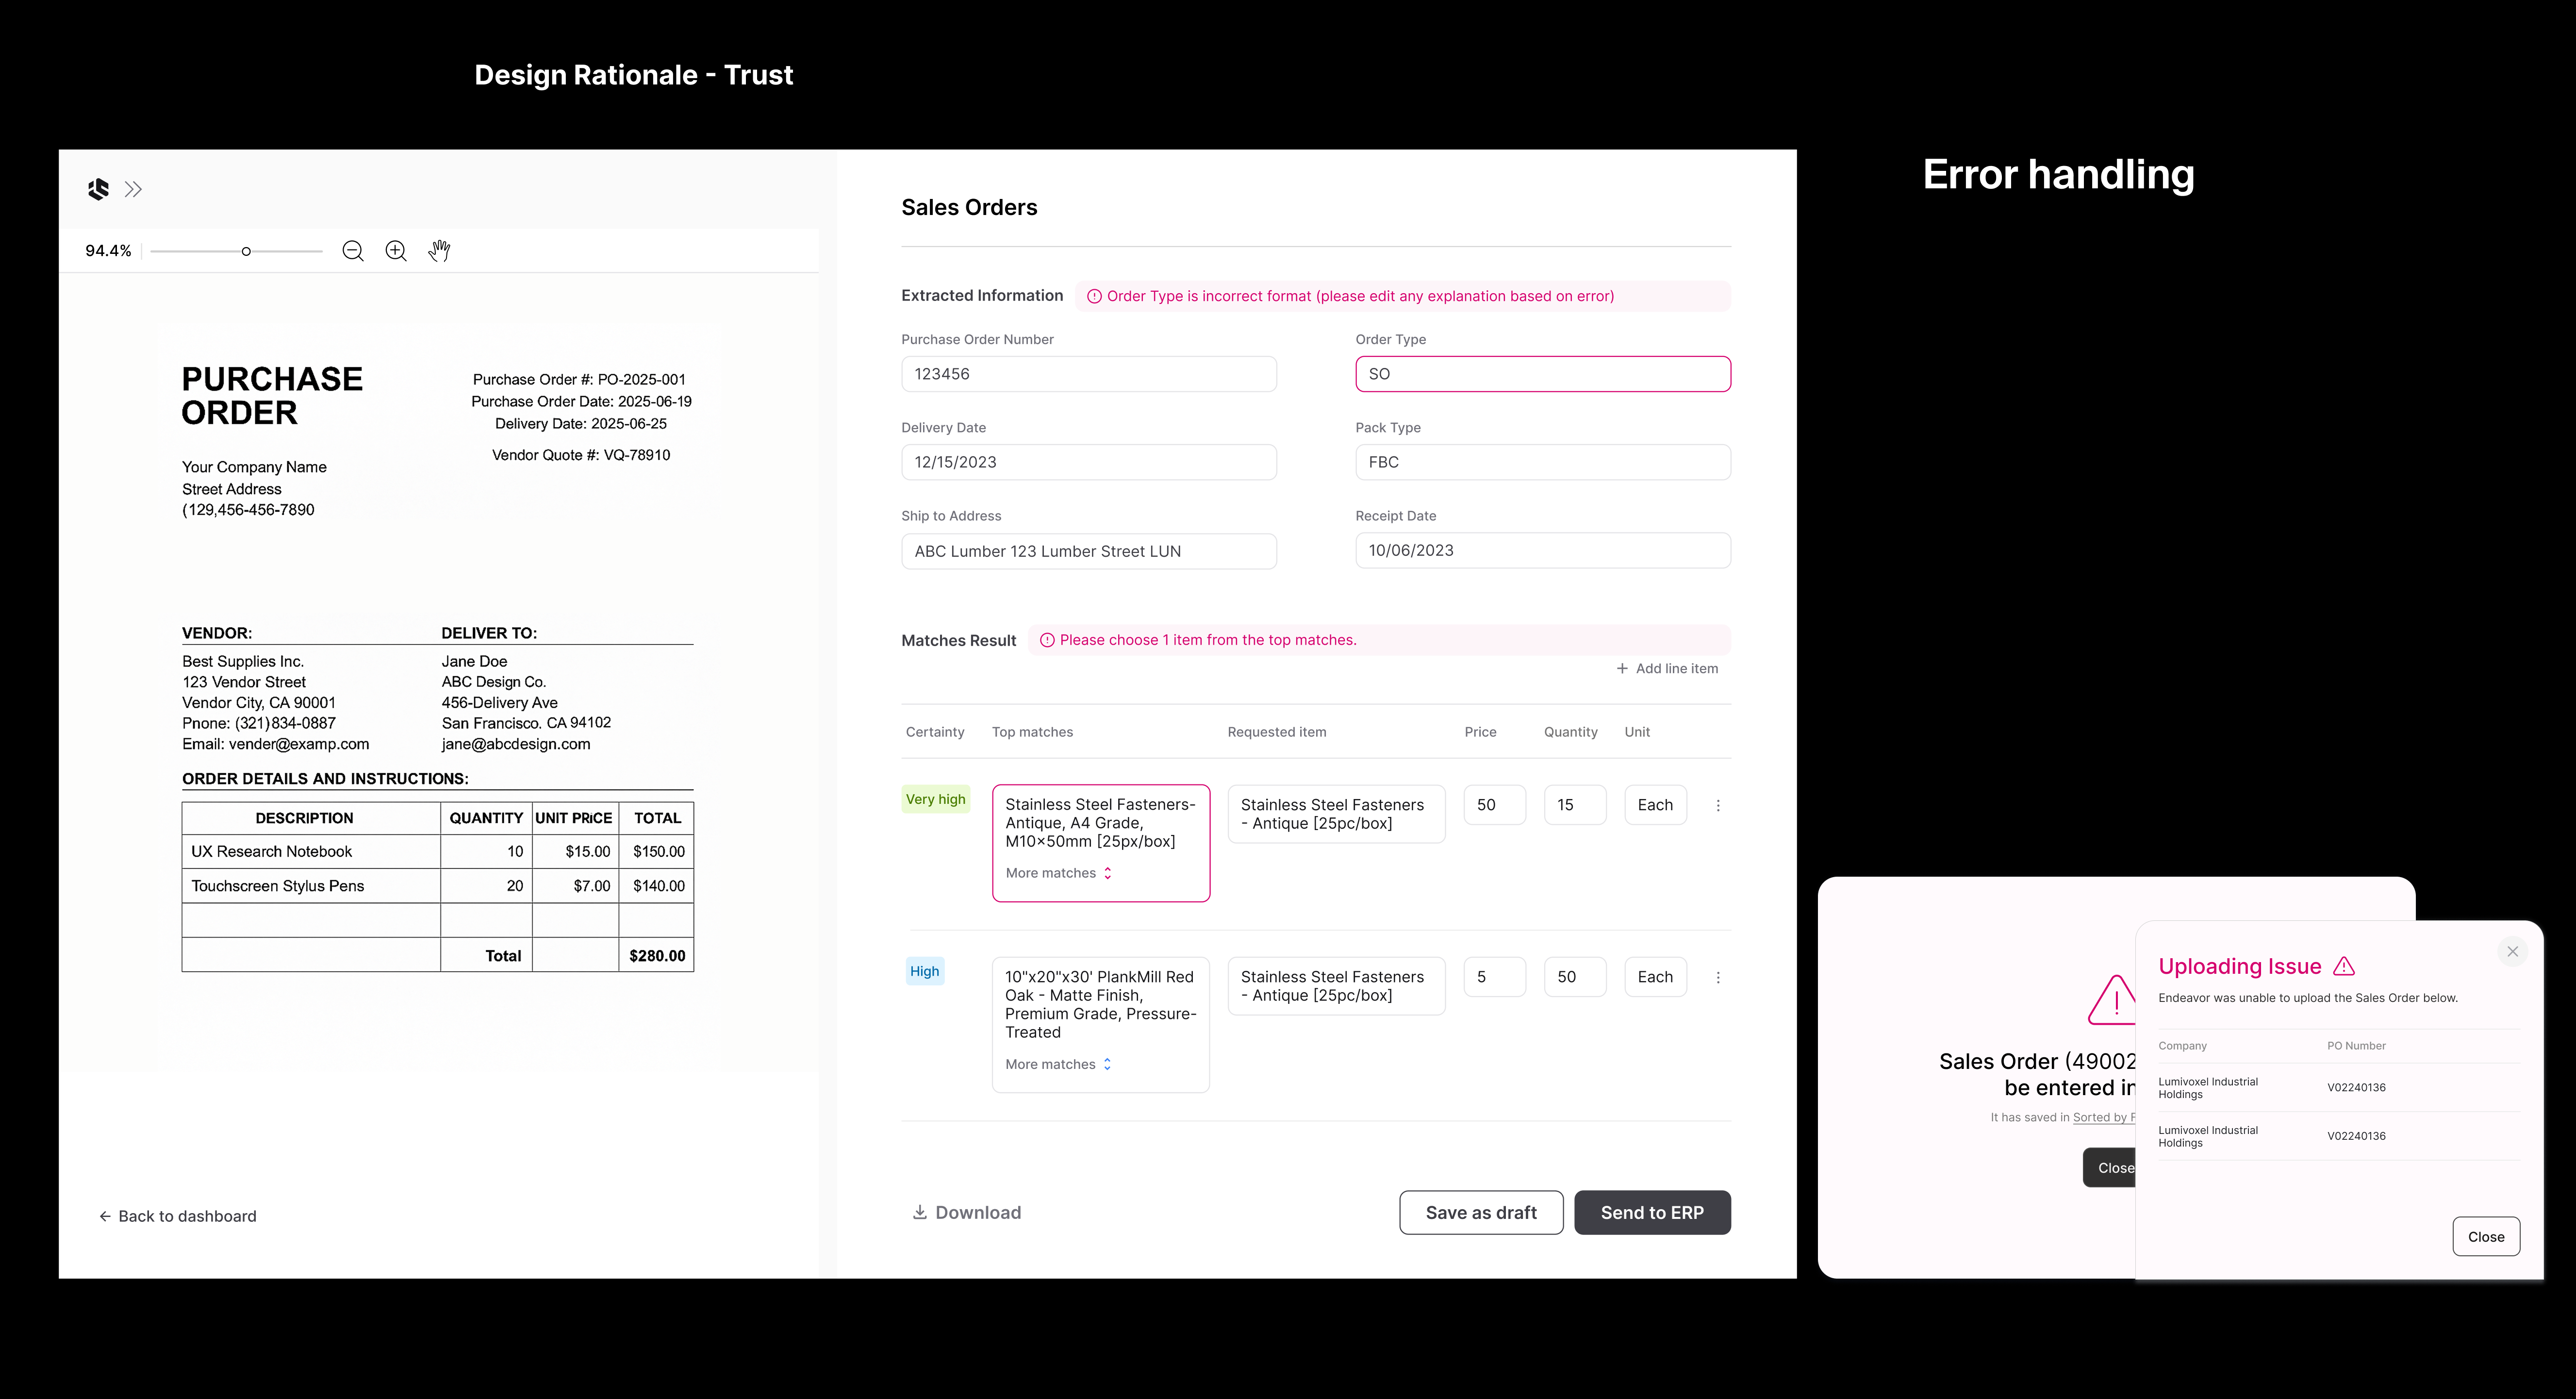Click the Purchase Order Number field
This screenshot has width=2576, height=1399.
coord(1088,374)
